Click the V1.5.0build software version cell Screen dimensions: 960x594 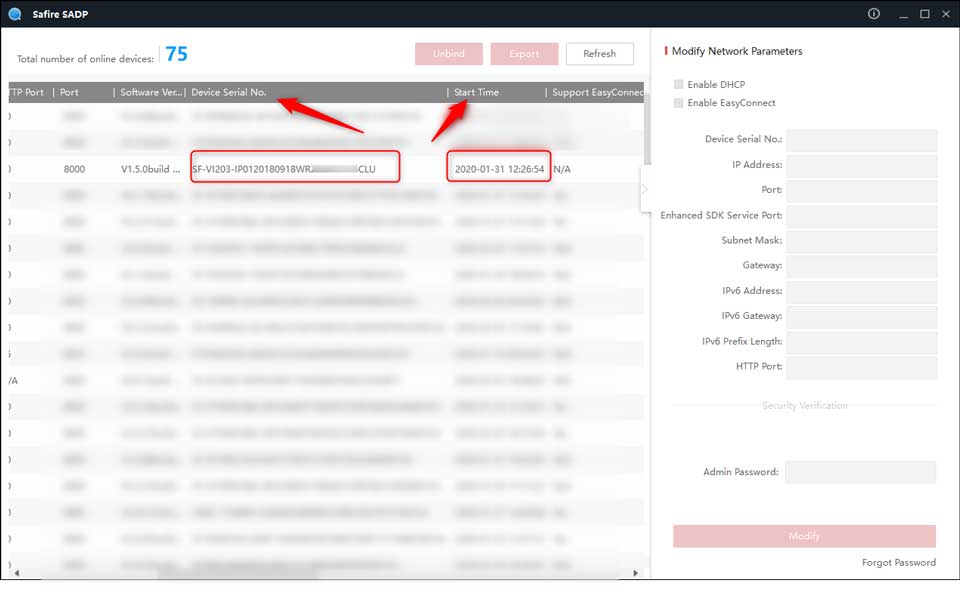click(x=151, y=169)
